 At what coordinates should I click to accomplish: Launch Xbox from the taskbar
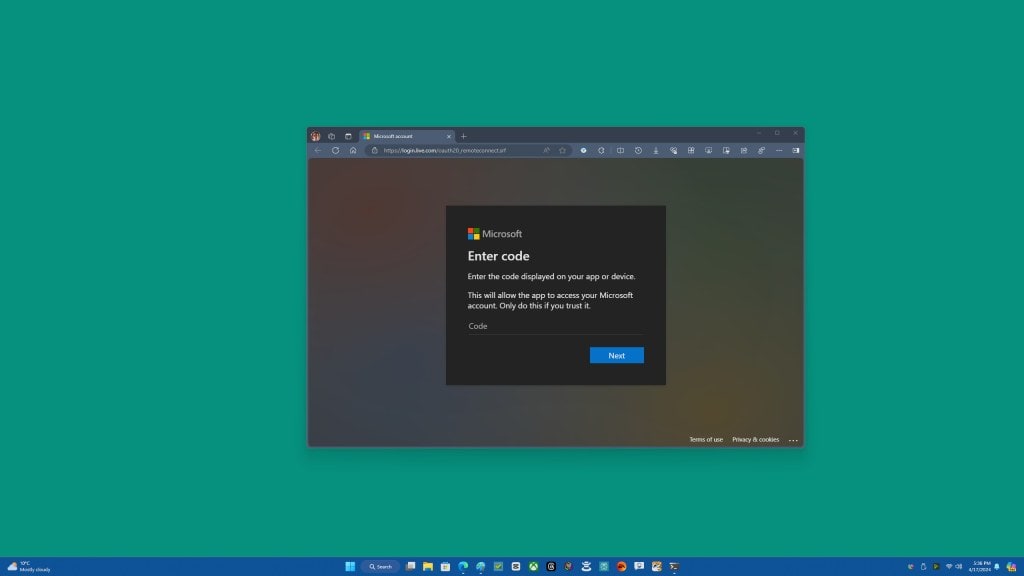(532, 566)
